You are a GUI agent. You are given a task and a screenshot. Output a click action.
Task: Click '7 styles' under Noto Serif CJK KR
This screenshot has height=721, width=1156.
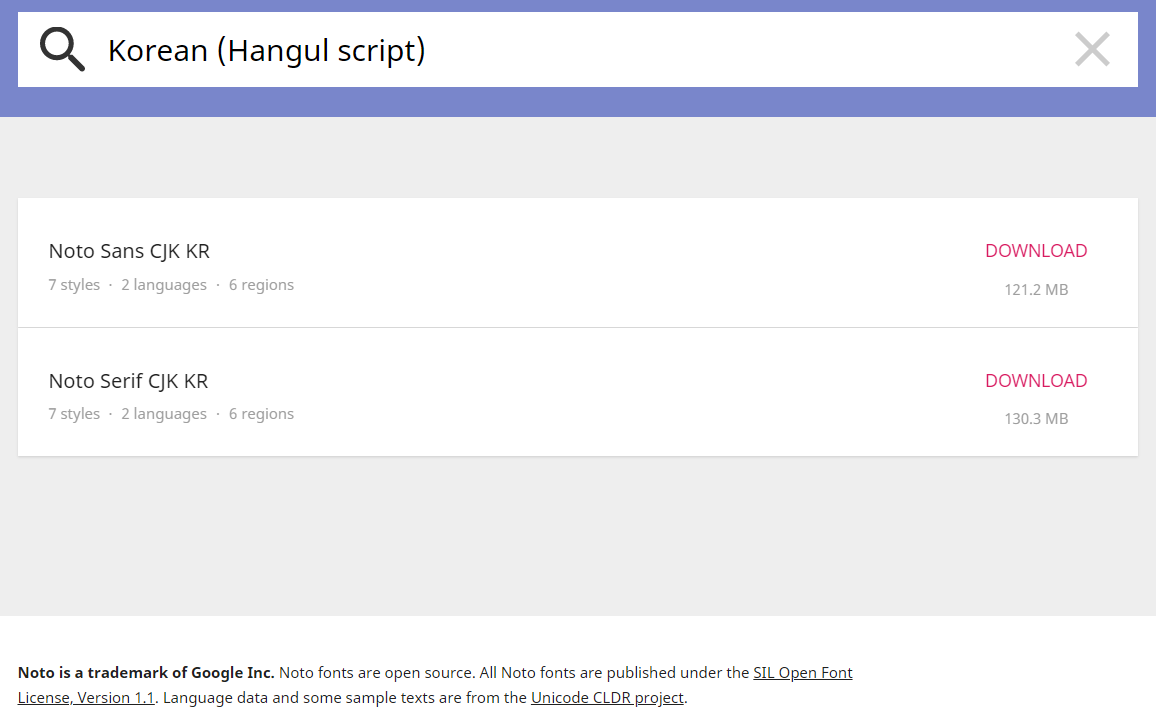(x=74, y=414)
